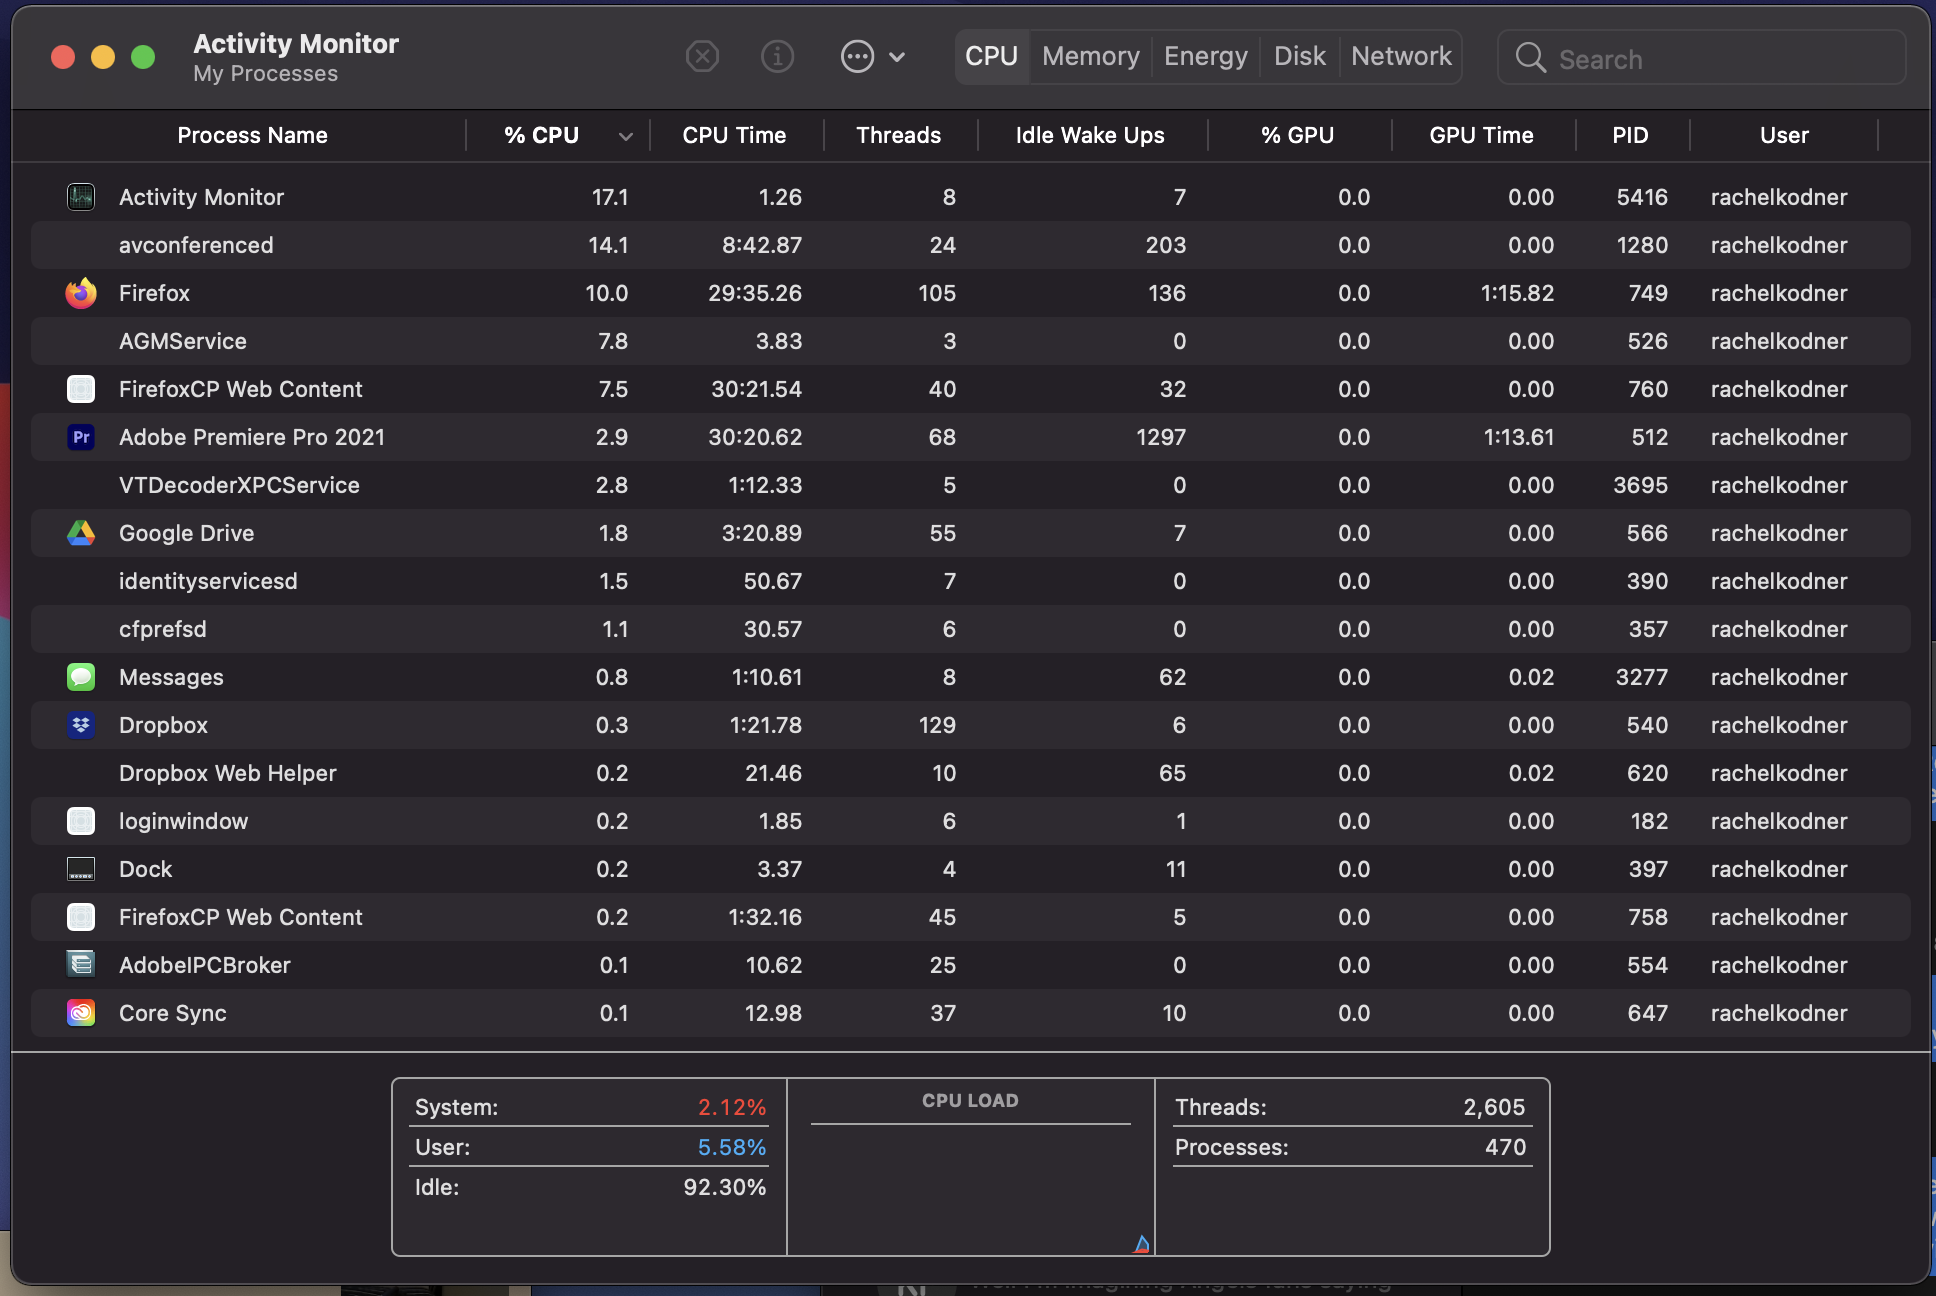Click the Core Sync icon
The height and width of the screenshot is (1296, 1936).
[81, 1013]
